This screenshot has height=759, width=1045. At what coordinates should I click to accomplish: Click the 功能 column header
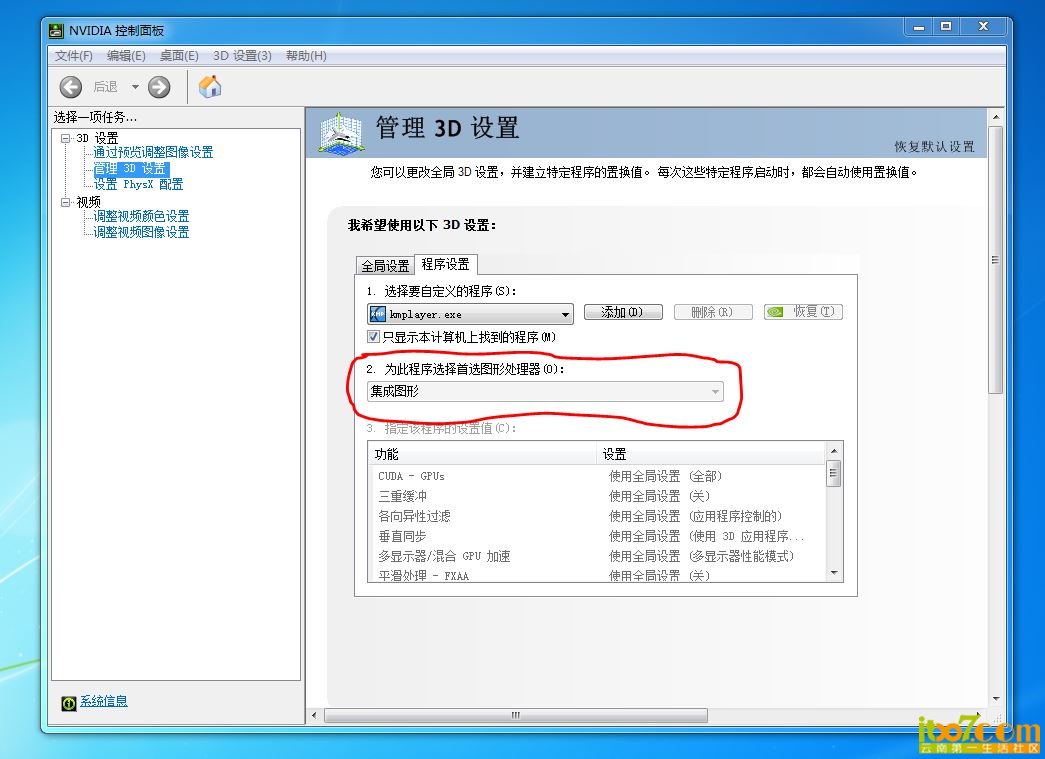pyautogui.click(x=482, y=454)
